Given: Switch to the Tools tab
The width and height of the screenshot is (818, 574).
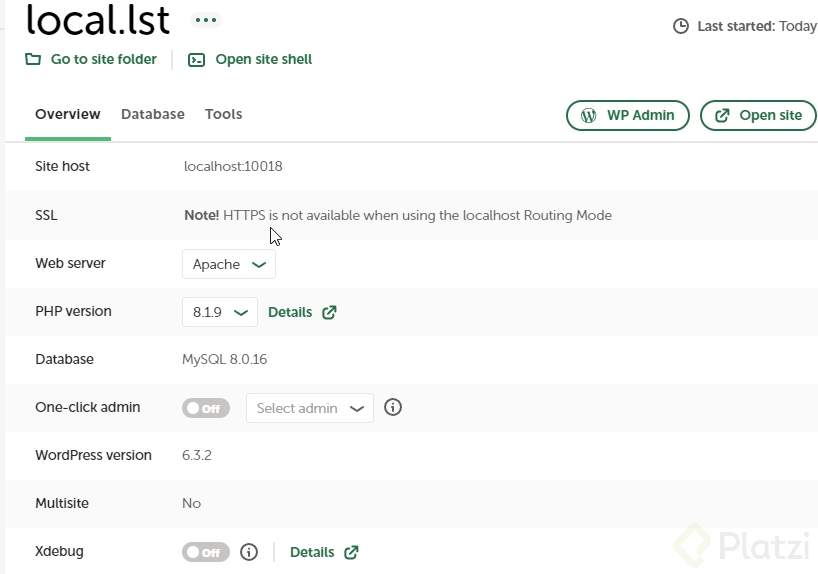Looking at the screenshot, I should (x=224, y=114).
